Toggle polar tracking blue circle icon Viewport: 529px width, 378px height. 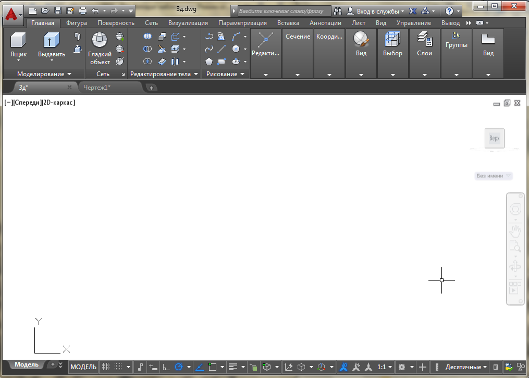178,367
